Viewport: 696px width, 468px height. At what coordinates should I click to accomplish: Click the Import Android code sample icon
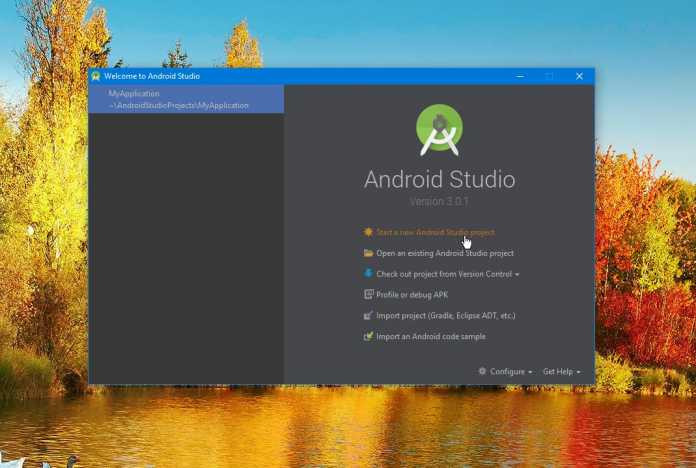point(368,336)
